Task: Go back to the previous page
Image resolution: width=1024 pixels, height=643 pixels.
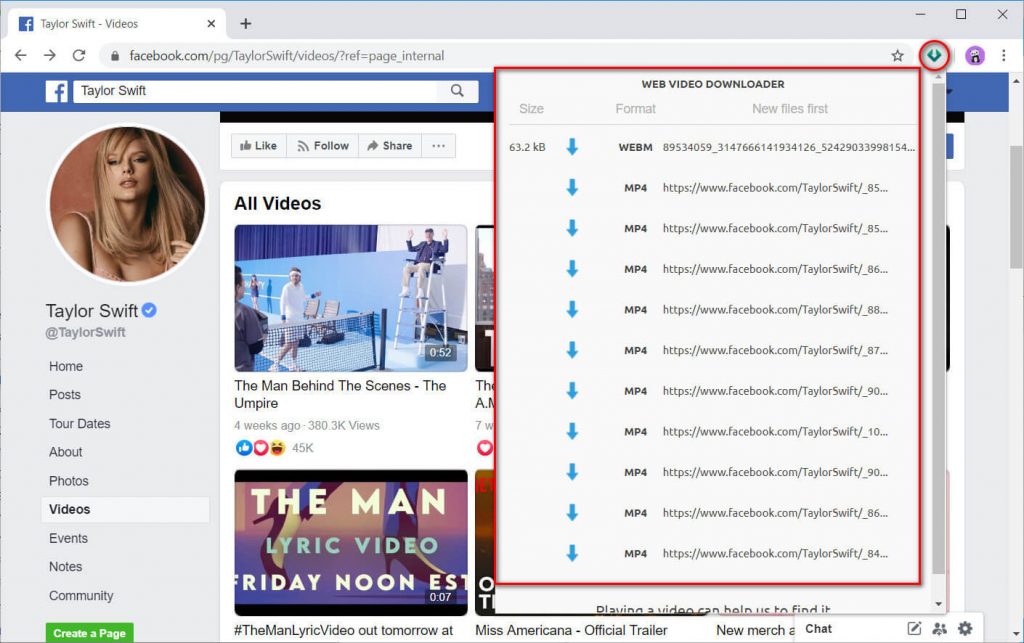Action: click(x=21, y=55)
